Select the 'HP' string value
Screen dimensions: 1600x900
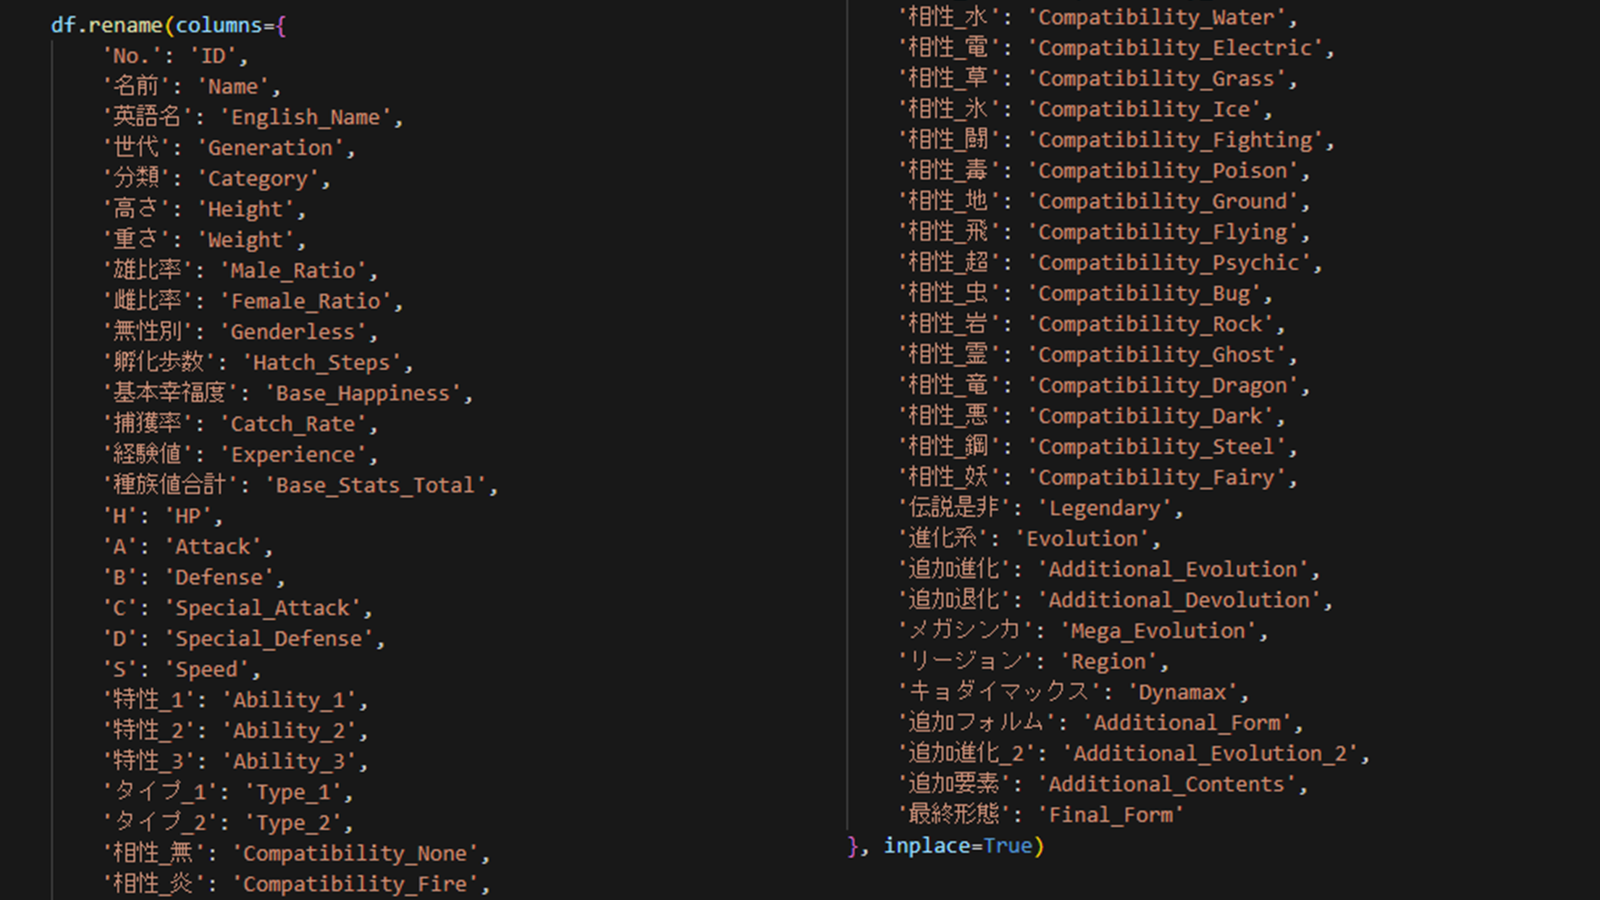[188, 516]
